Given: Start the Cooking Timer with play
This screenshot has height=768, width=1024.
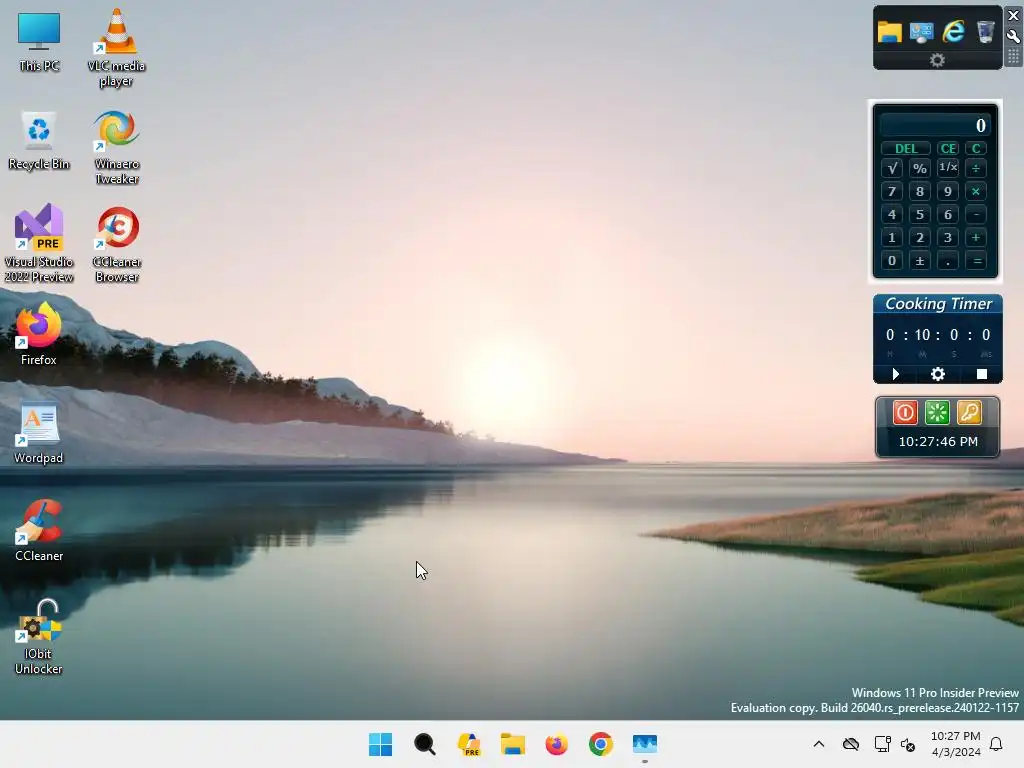Looking at the screenshot, I should click(x=895, y=374).
